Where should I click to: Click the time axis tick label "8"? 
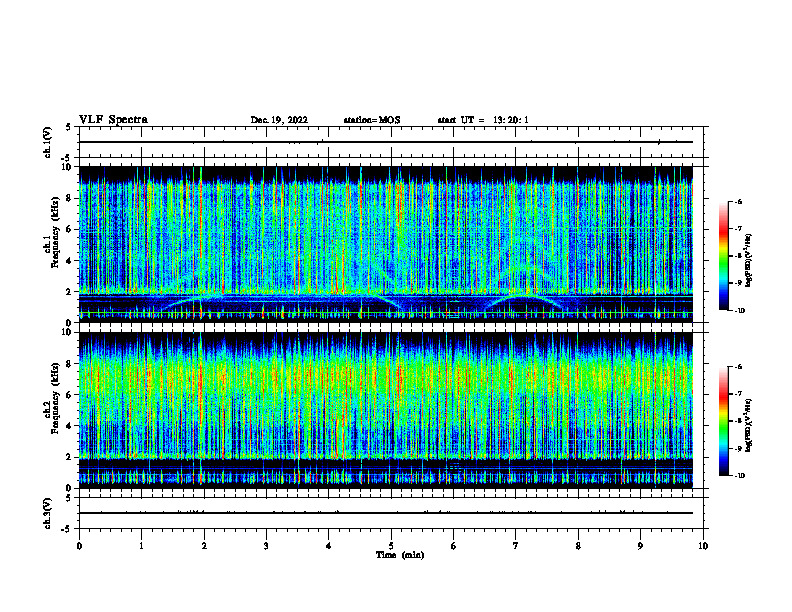point(578,546)
